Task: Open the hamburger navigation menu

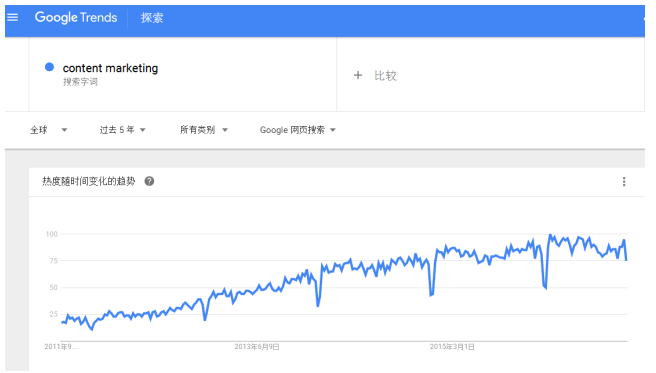Action: (13, 18)
